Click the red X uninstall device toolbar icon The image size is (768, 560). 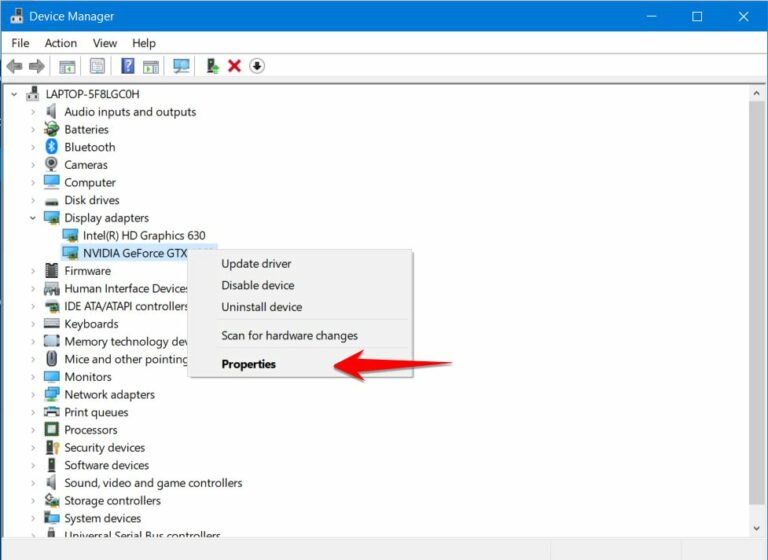(x=234, y=66)
